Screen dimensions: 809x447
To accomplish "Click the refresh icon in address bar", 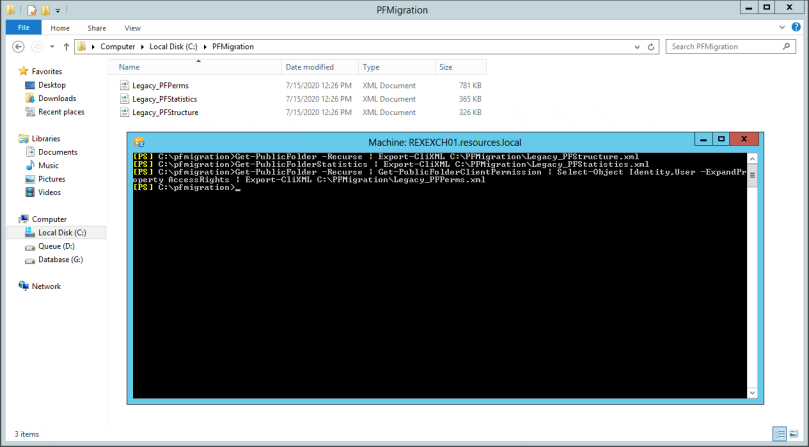I will click(x=652, y=47).
